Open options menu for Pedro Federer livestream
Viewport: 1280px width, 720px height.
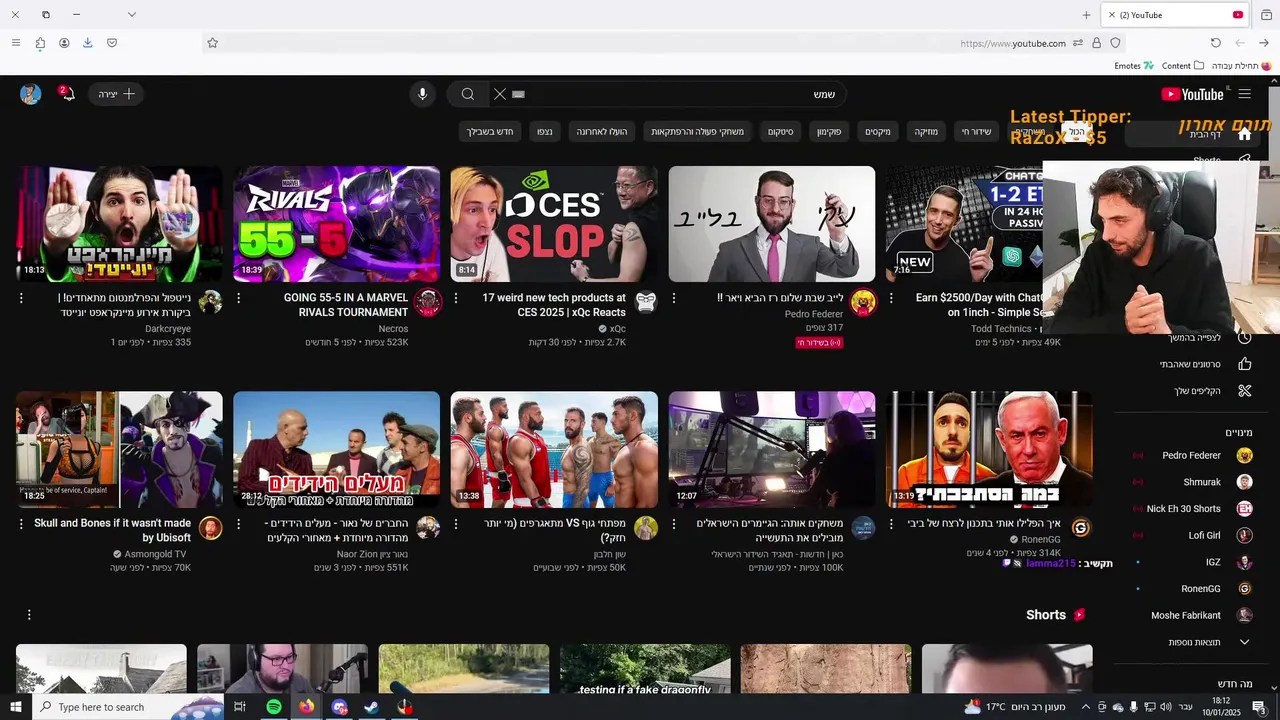click(x=673, y=298)
